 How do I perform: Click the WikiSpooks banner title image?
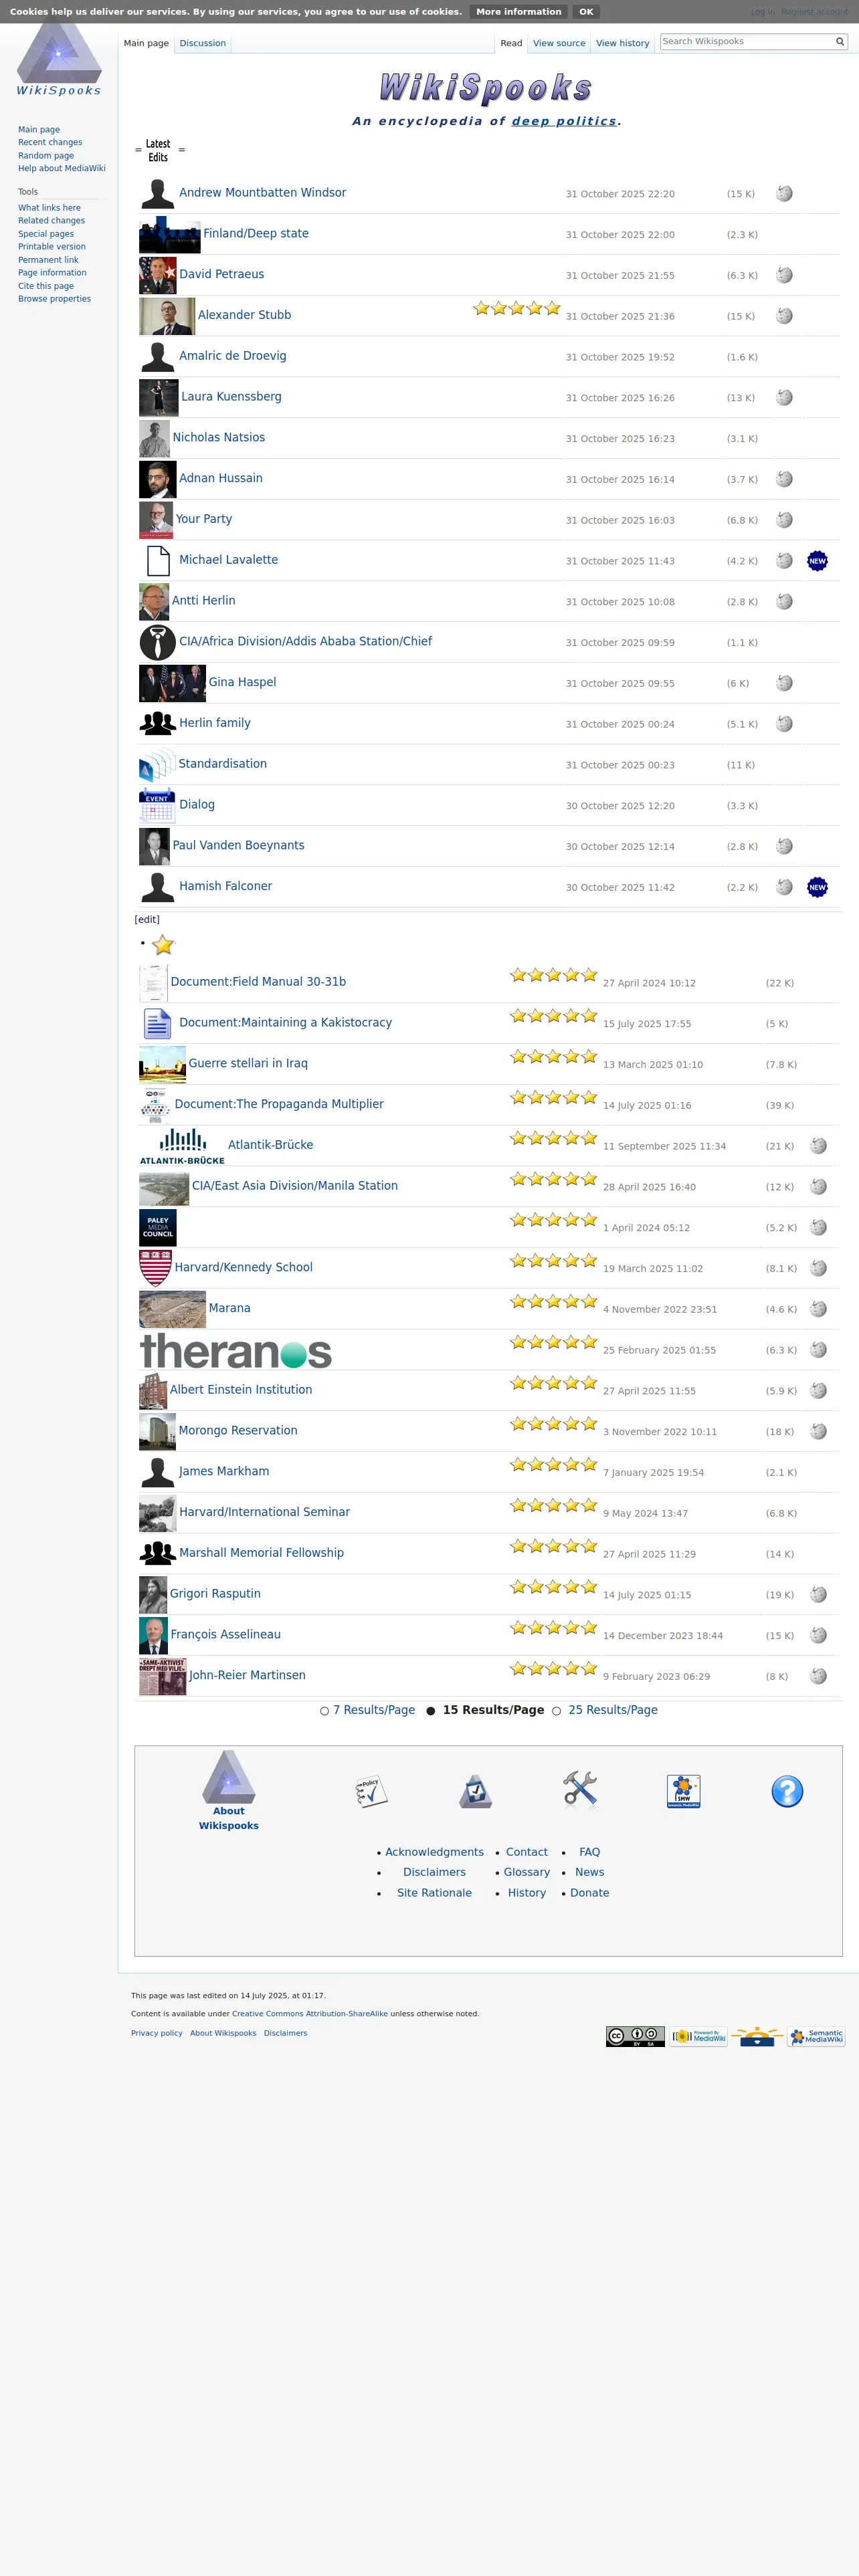pos(486,88)
